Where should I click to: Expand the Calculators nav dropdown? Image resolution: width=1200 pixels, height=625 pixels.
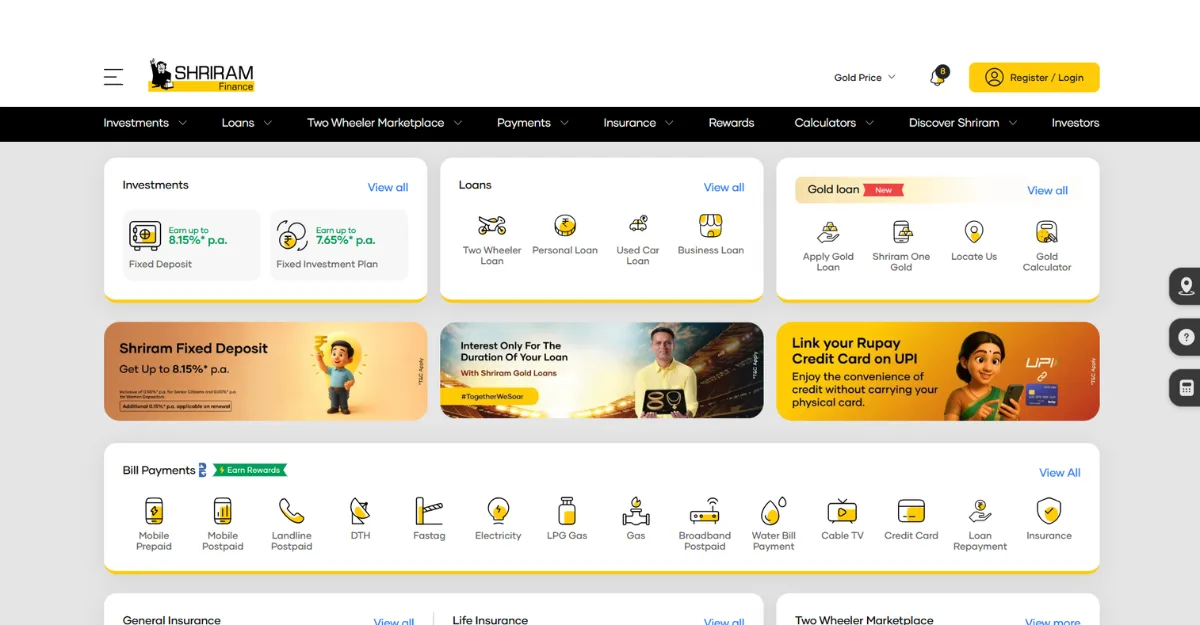coord(834,123)
